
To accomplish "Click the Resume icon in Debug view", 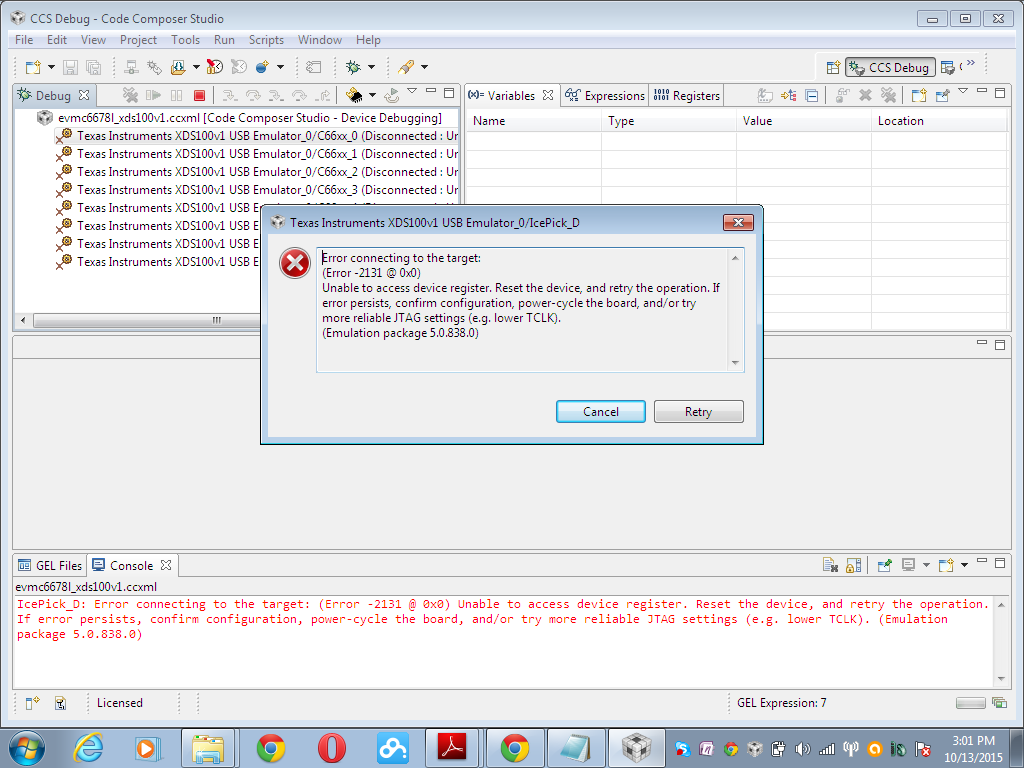I will click(153, 95).
